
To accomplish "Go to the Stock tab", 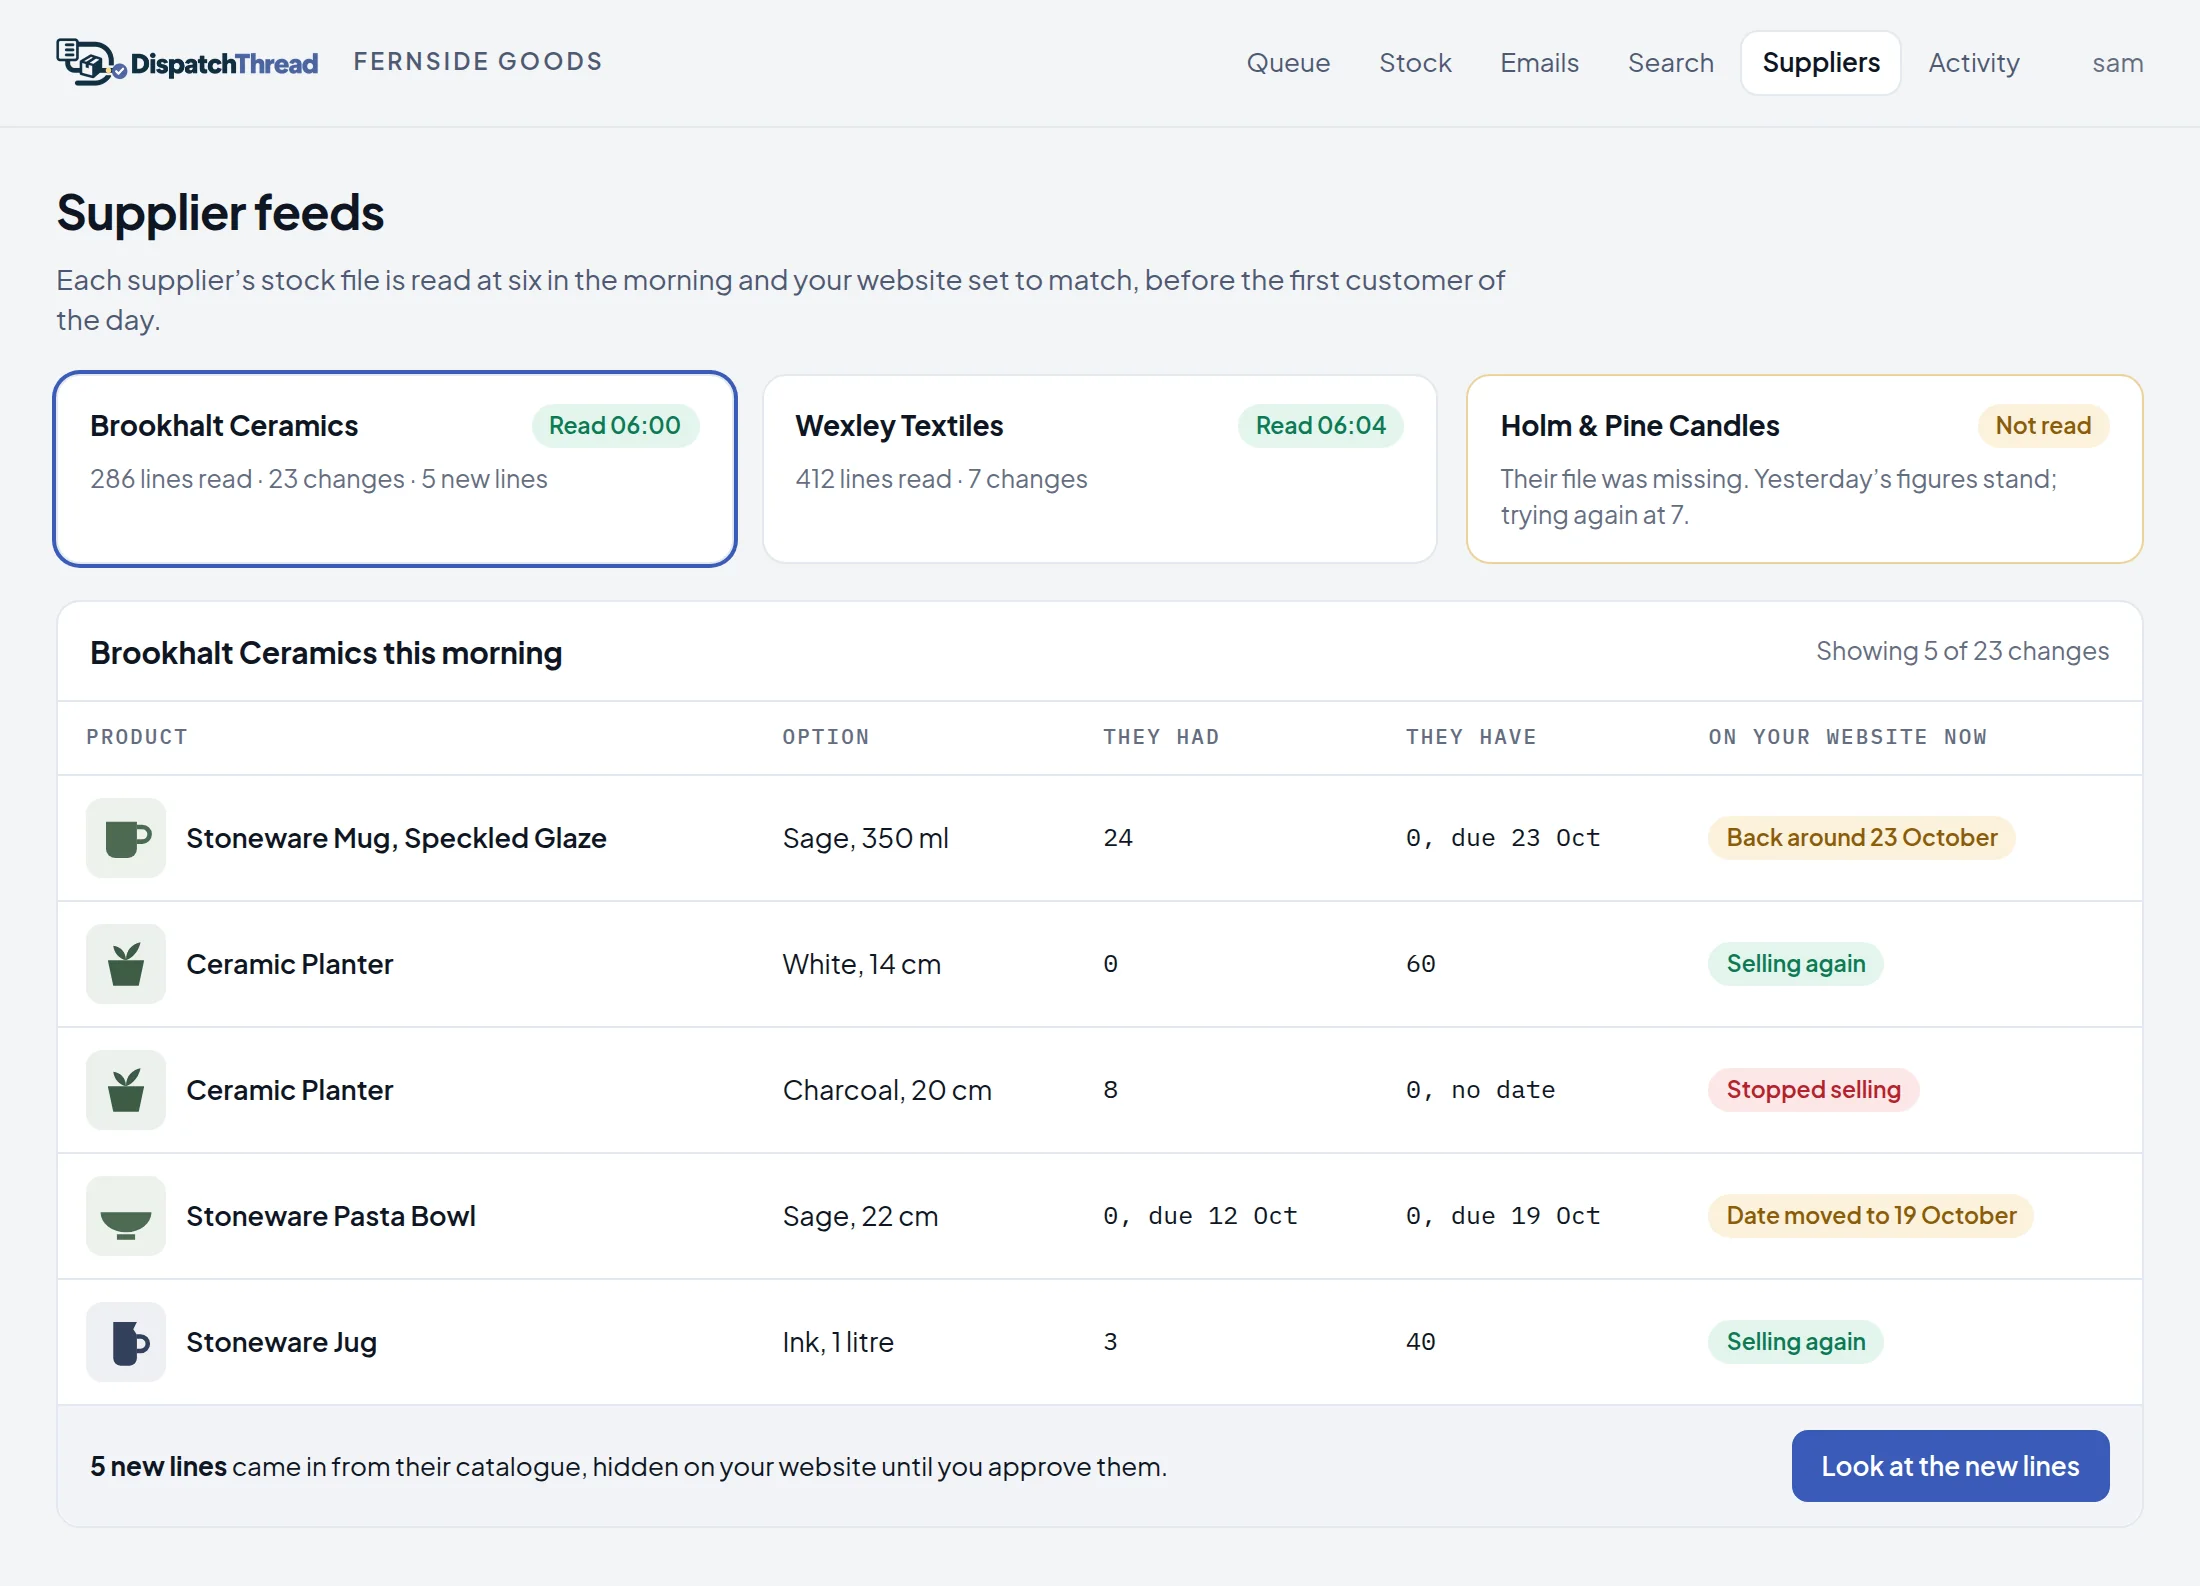I will click(1415, 63).
